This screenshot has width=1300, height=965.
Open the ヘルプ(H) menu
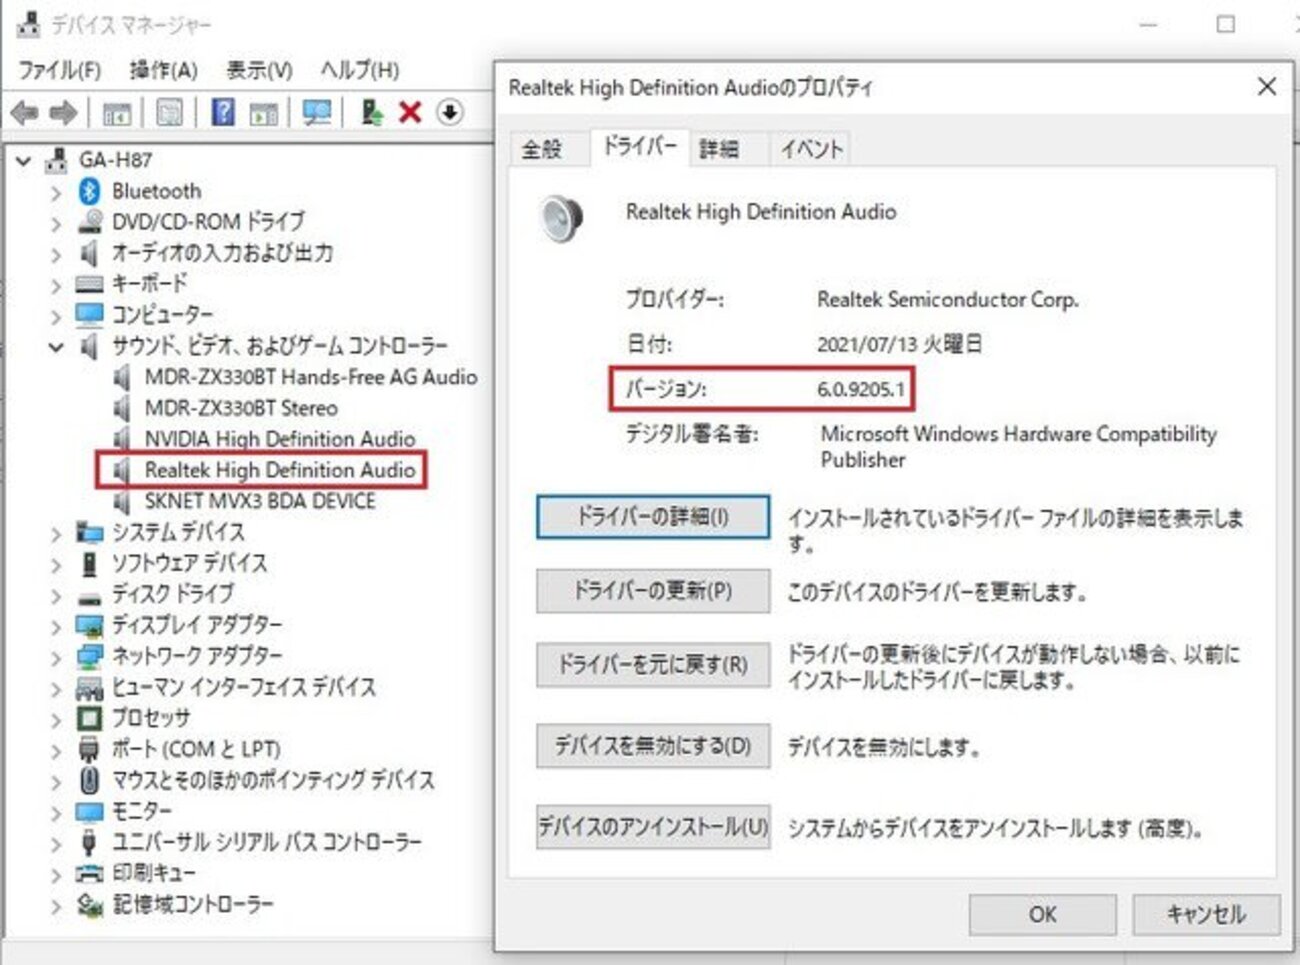point(360,70)
